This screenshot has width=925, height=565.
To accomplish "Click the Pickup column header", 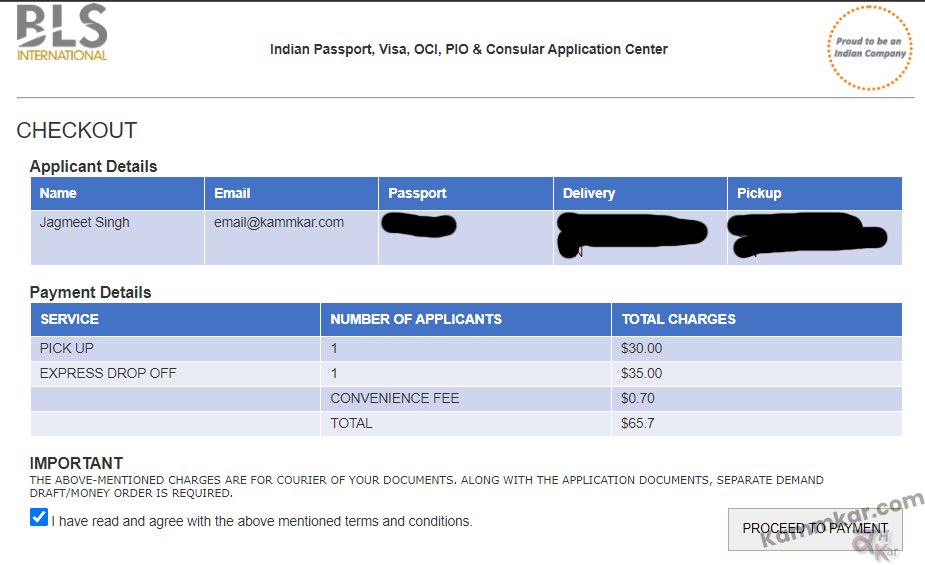I will point(815,193).
